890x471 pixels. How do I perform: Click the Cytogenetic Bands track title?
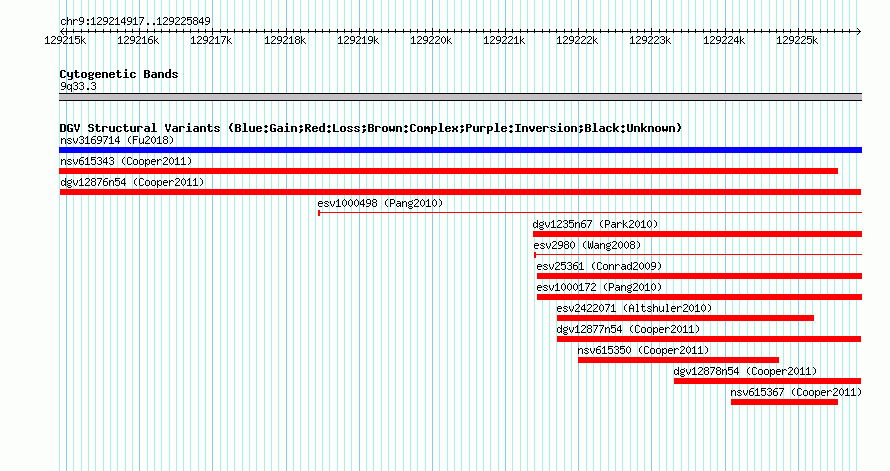tap(119, 74)
